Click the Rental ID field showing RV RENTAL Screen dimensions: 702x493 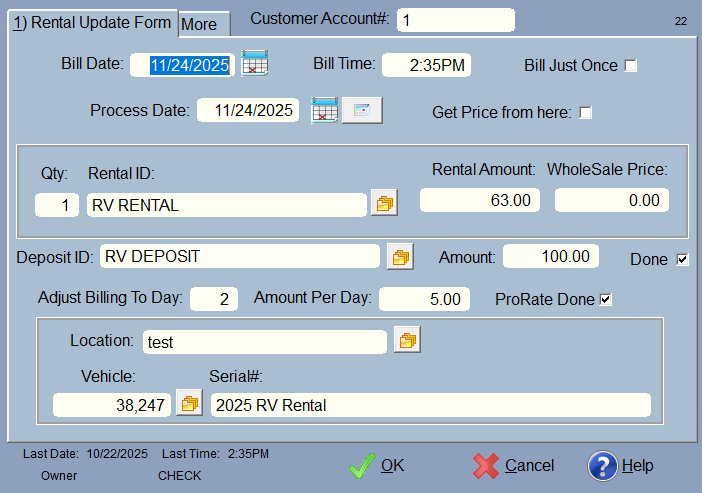227,205
